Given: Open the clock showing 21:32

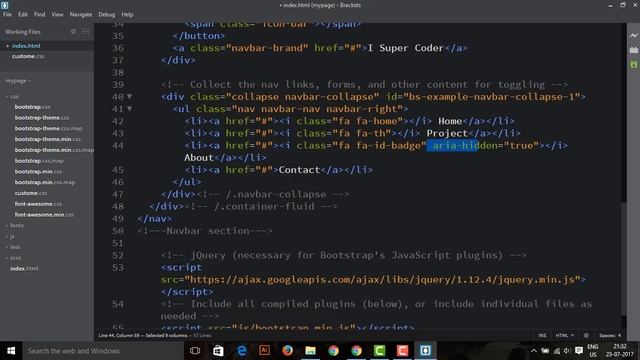Looking at the screenshot, I should (620, 351).
